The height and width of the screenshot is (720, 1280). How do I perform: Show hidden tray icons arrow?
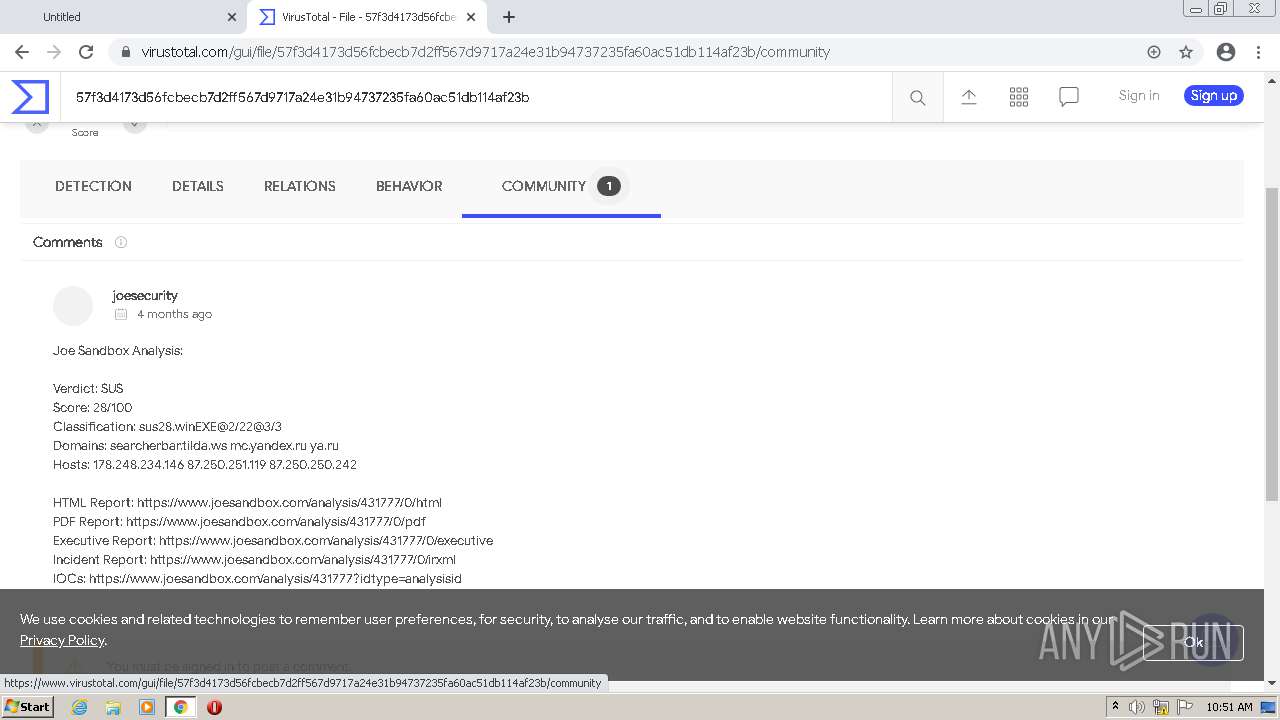tap(1115, 707)
